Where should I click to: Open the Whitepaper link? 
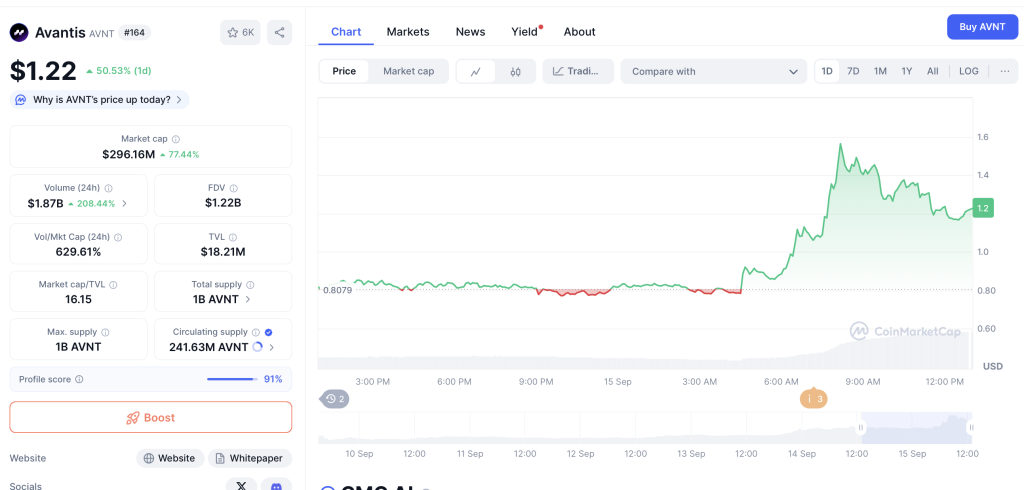click(x=249, y=458)
